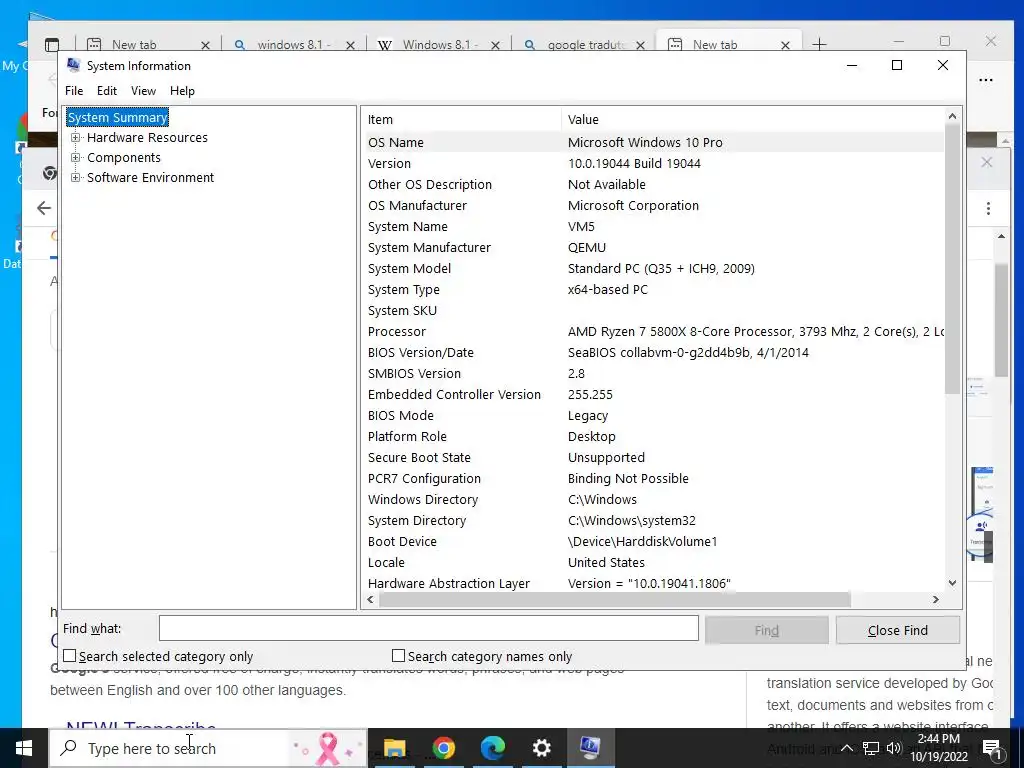This screenshot has height=768, width=1024.
Task: Click the details pane scroll up arrow
Action: point(952,116)
